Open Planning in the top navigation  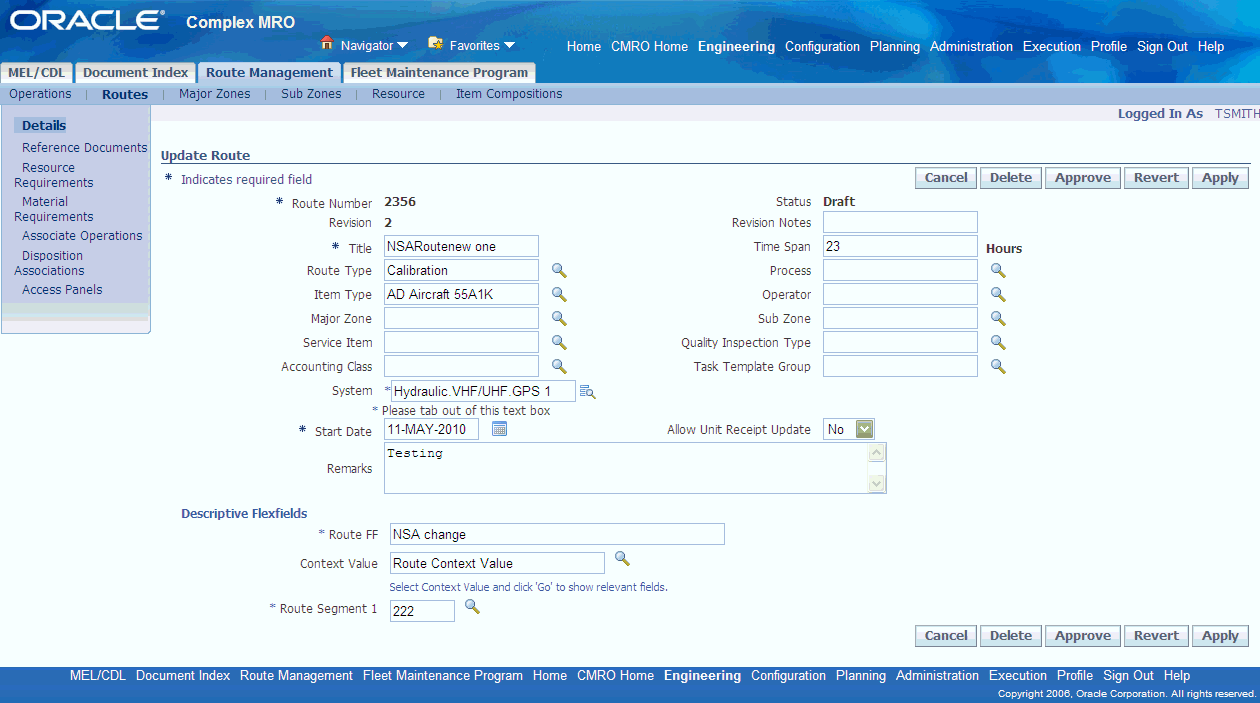click(895, 47)
